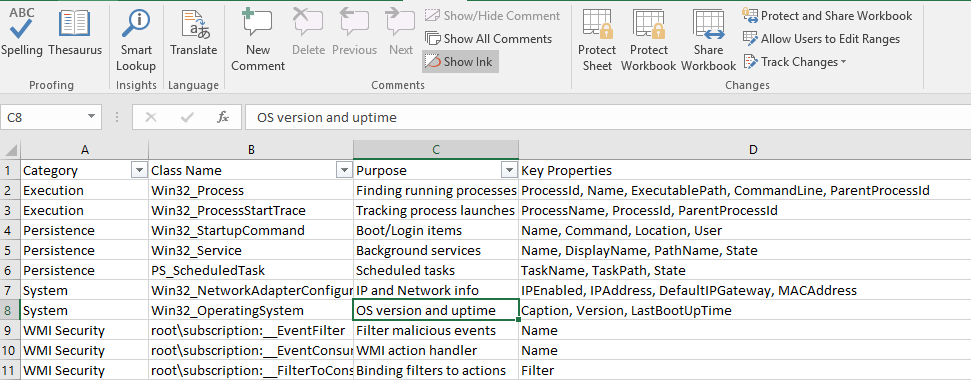Open the Purpose column filter dropdown
971x380 pixels.
pos(509,170)
